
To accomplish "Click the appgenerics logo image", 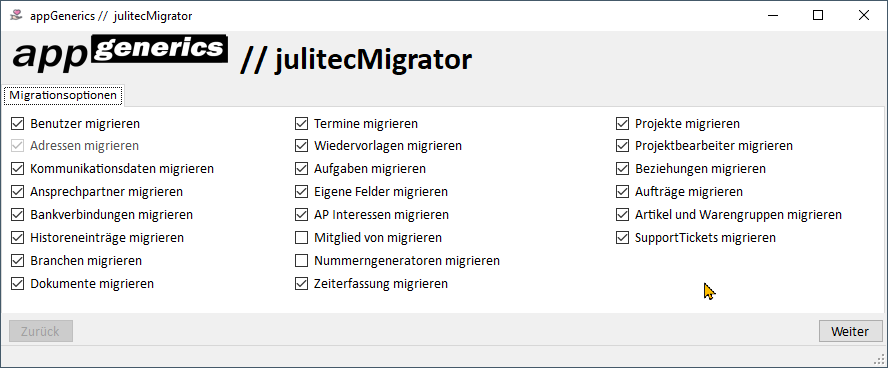I will [120, 54].
